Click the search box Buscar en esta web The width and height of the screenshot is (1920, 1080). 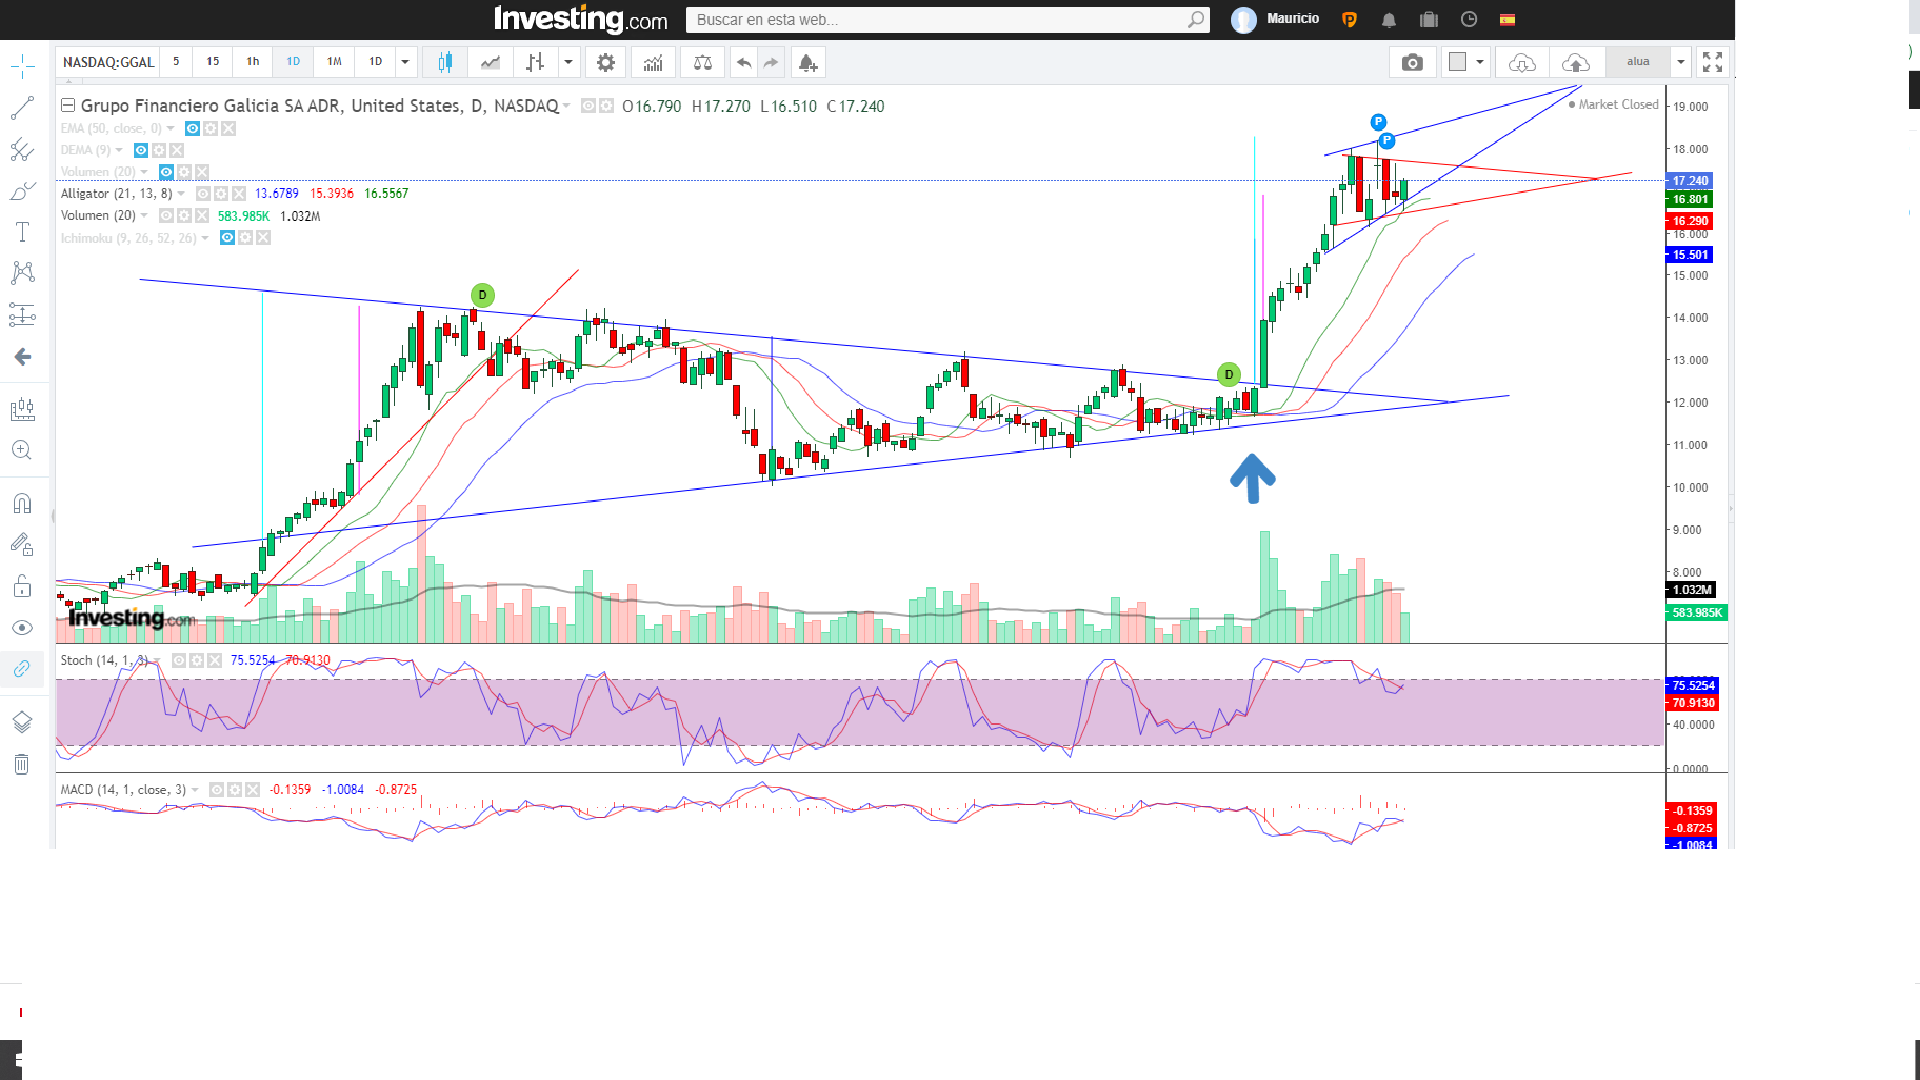(947, 20)
